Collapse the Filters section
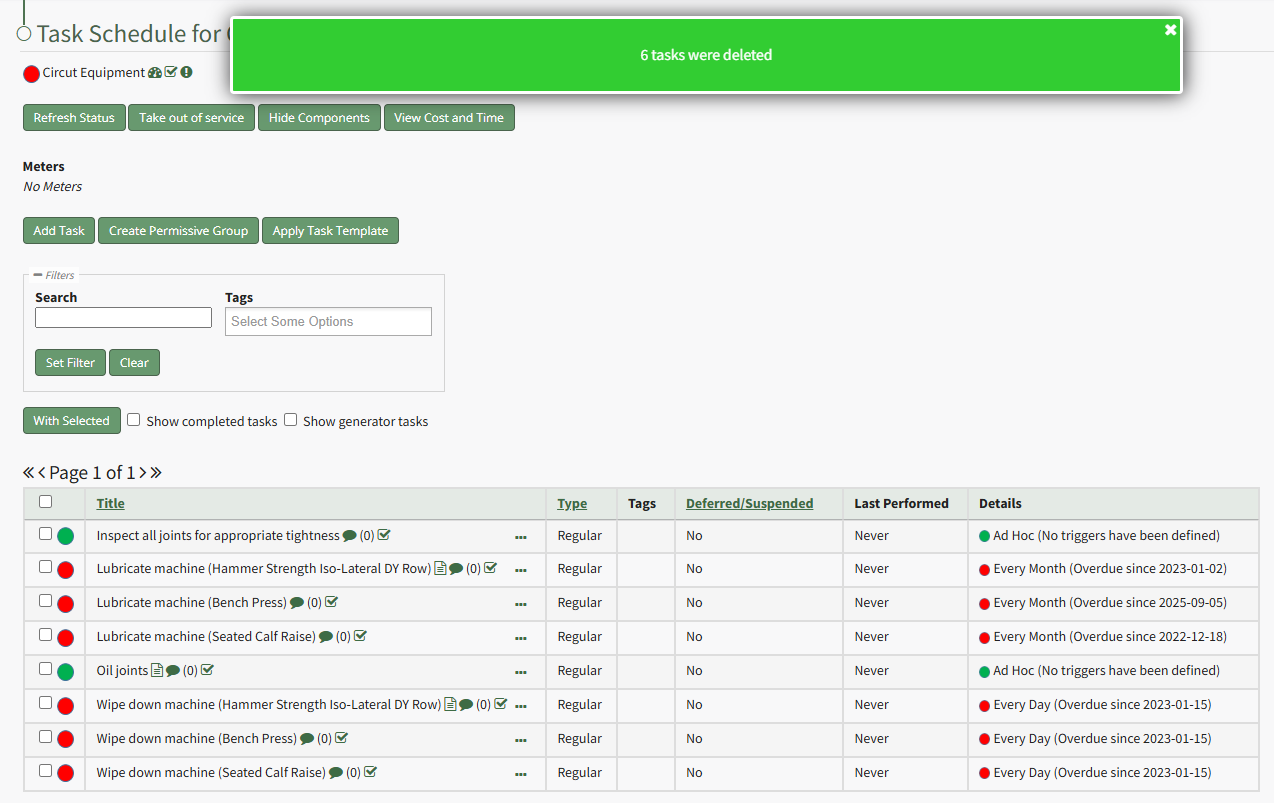This screenshot has width=1274, height=803. click(x=38, y=275)
